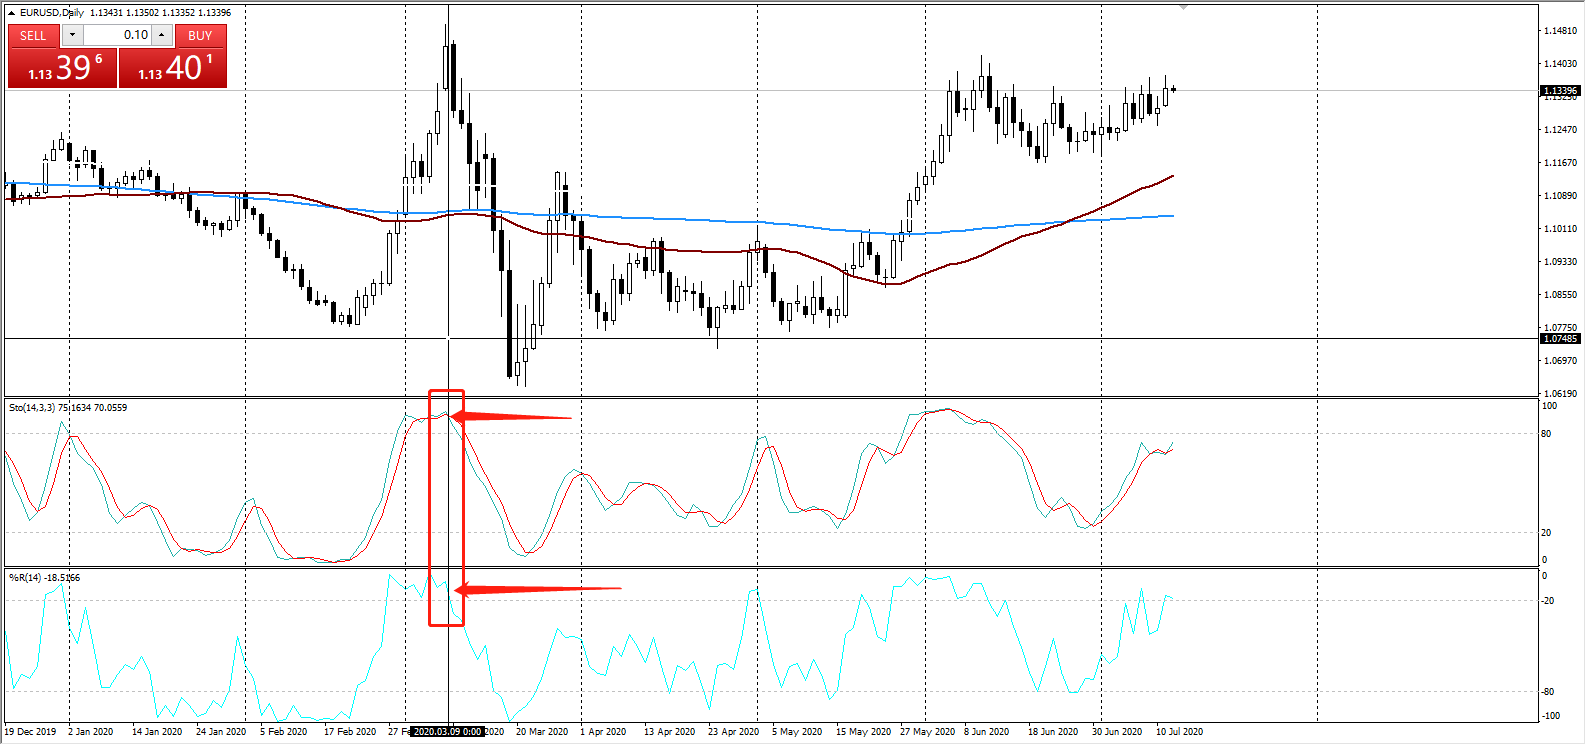Click the current price label 1.13396

(1559, 91)
